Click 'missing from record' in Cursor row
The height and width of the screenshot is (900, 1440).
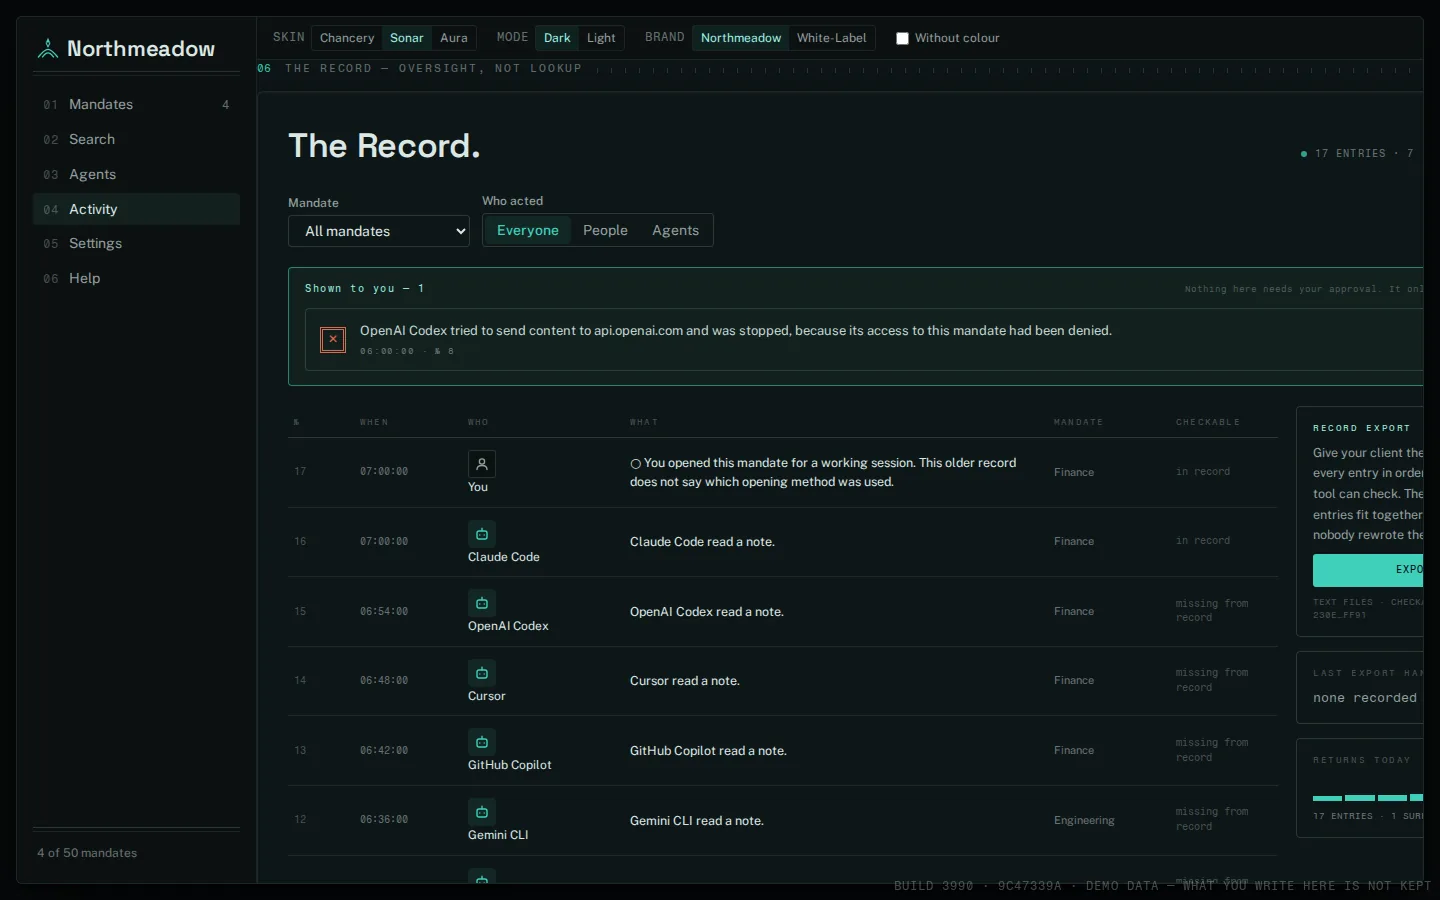(x=1212, y=680)
